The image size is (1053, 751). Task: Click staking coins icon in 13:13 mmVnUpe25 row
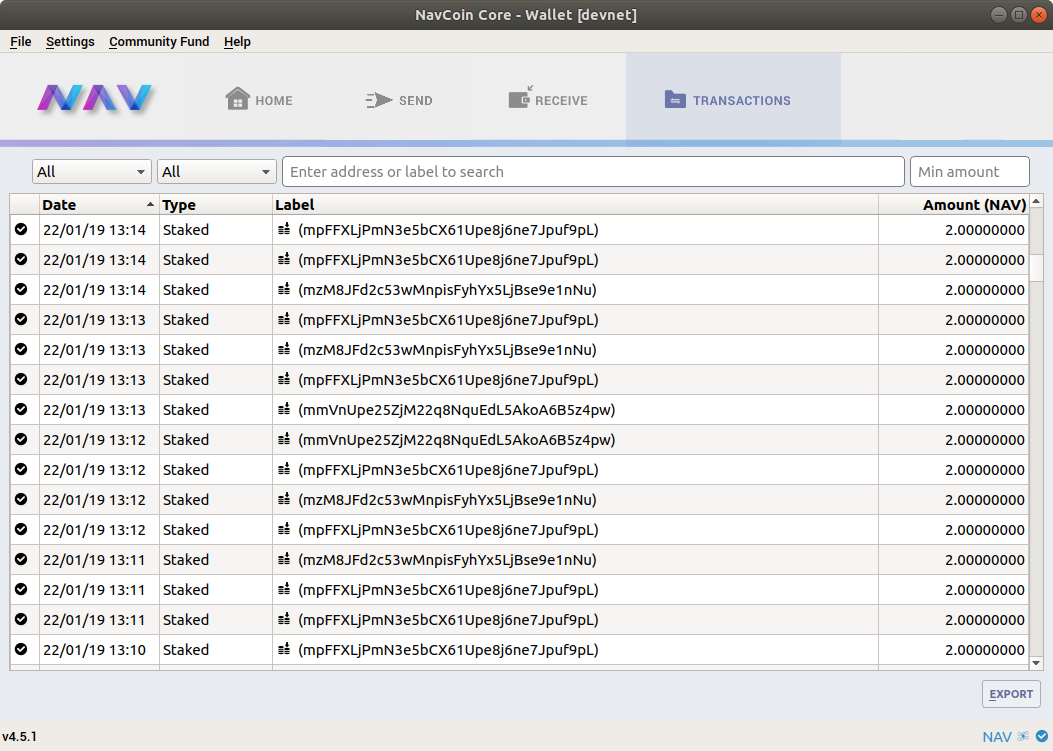284,409
